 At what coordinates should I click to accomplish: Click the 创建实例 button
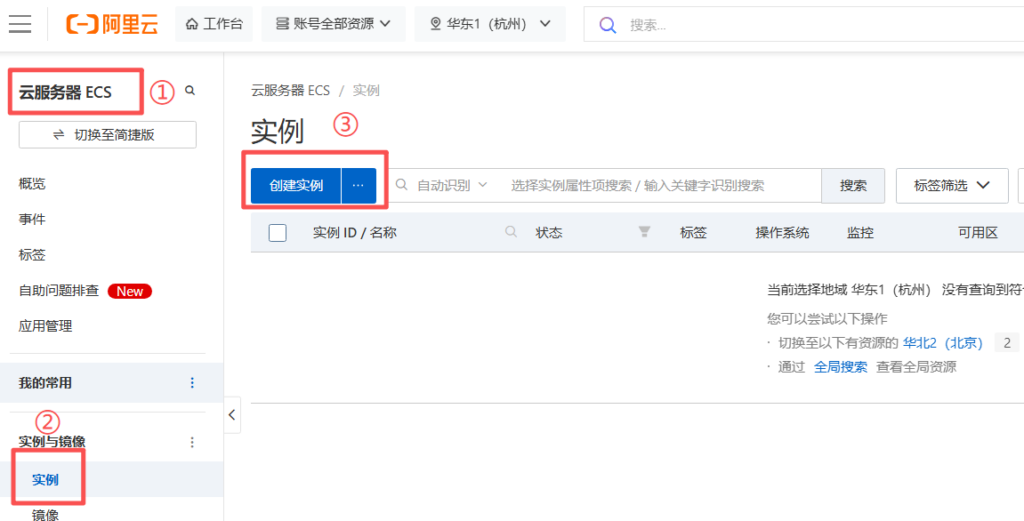pyautogui.click(x=296, y=185)
